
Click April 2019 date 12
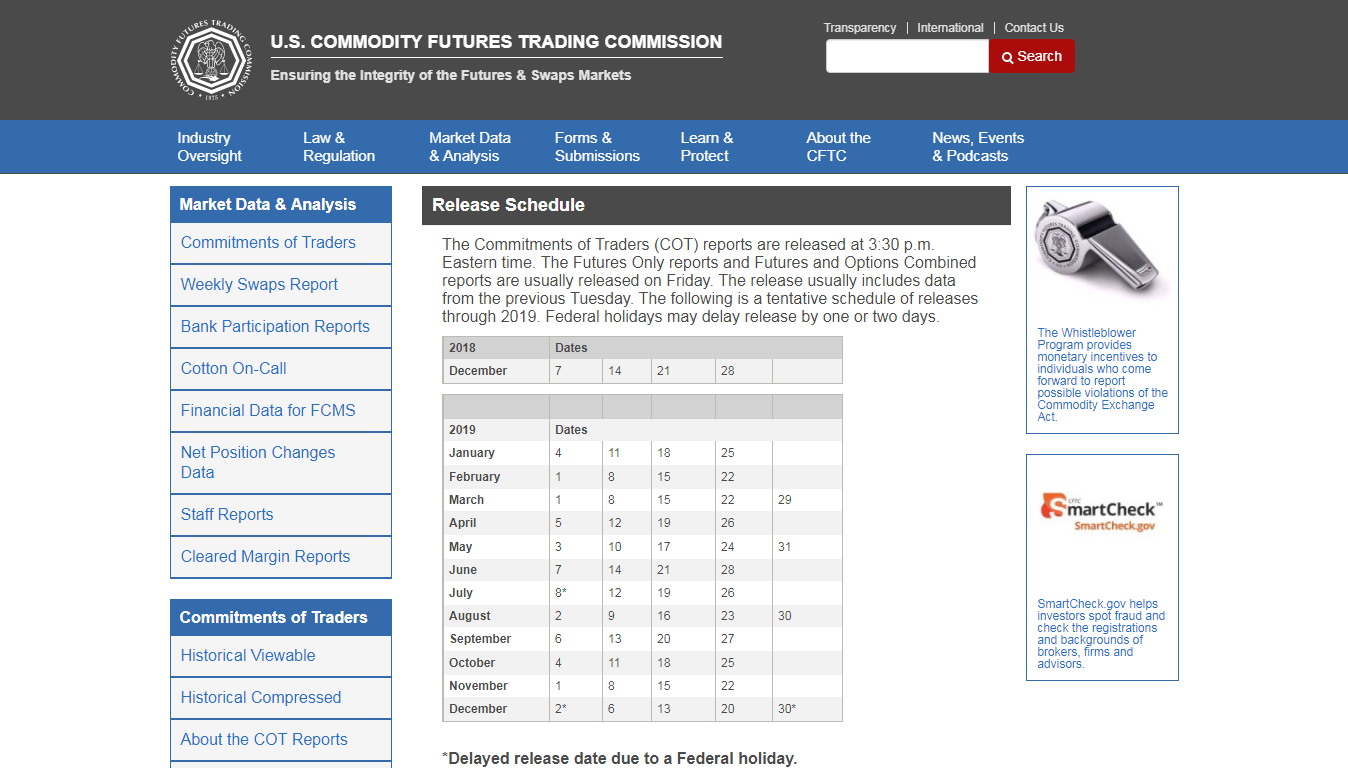[x=615, y=523]
